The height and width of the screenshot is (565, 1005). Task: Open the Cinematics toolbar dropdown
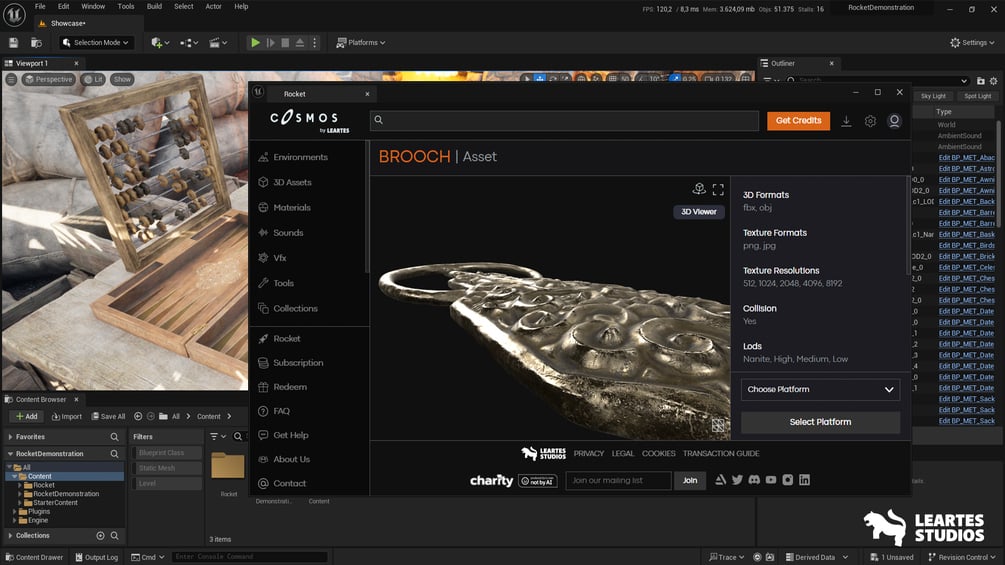(x=219, y=42)
